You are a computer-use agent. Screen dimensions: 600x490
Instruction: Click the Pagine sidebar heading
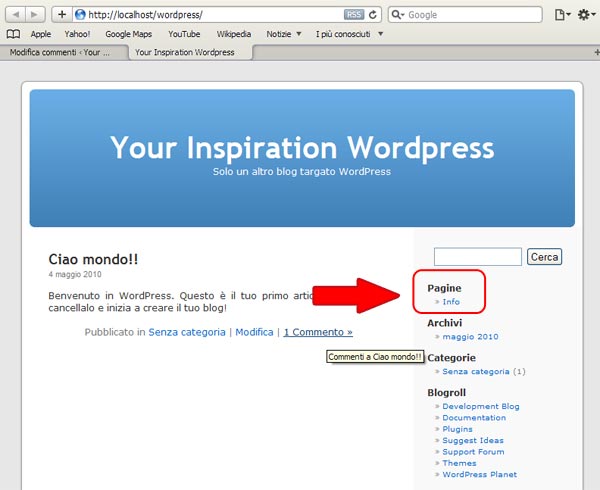click(x=444, y=288)
